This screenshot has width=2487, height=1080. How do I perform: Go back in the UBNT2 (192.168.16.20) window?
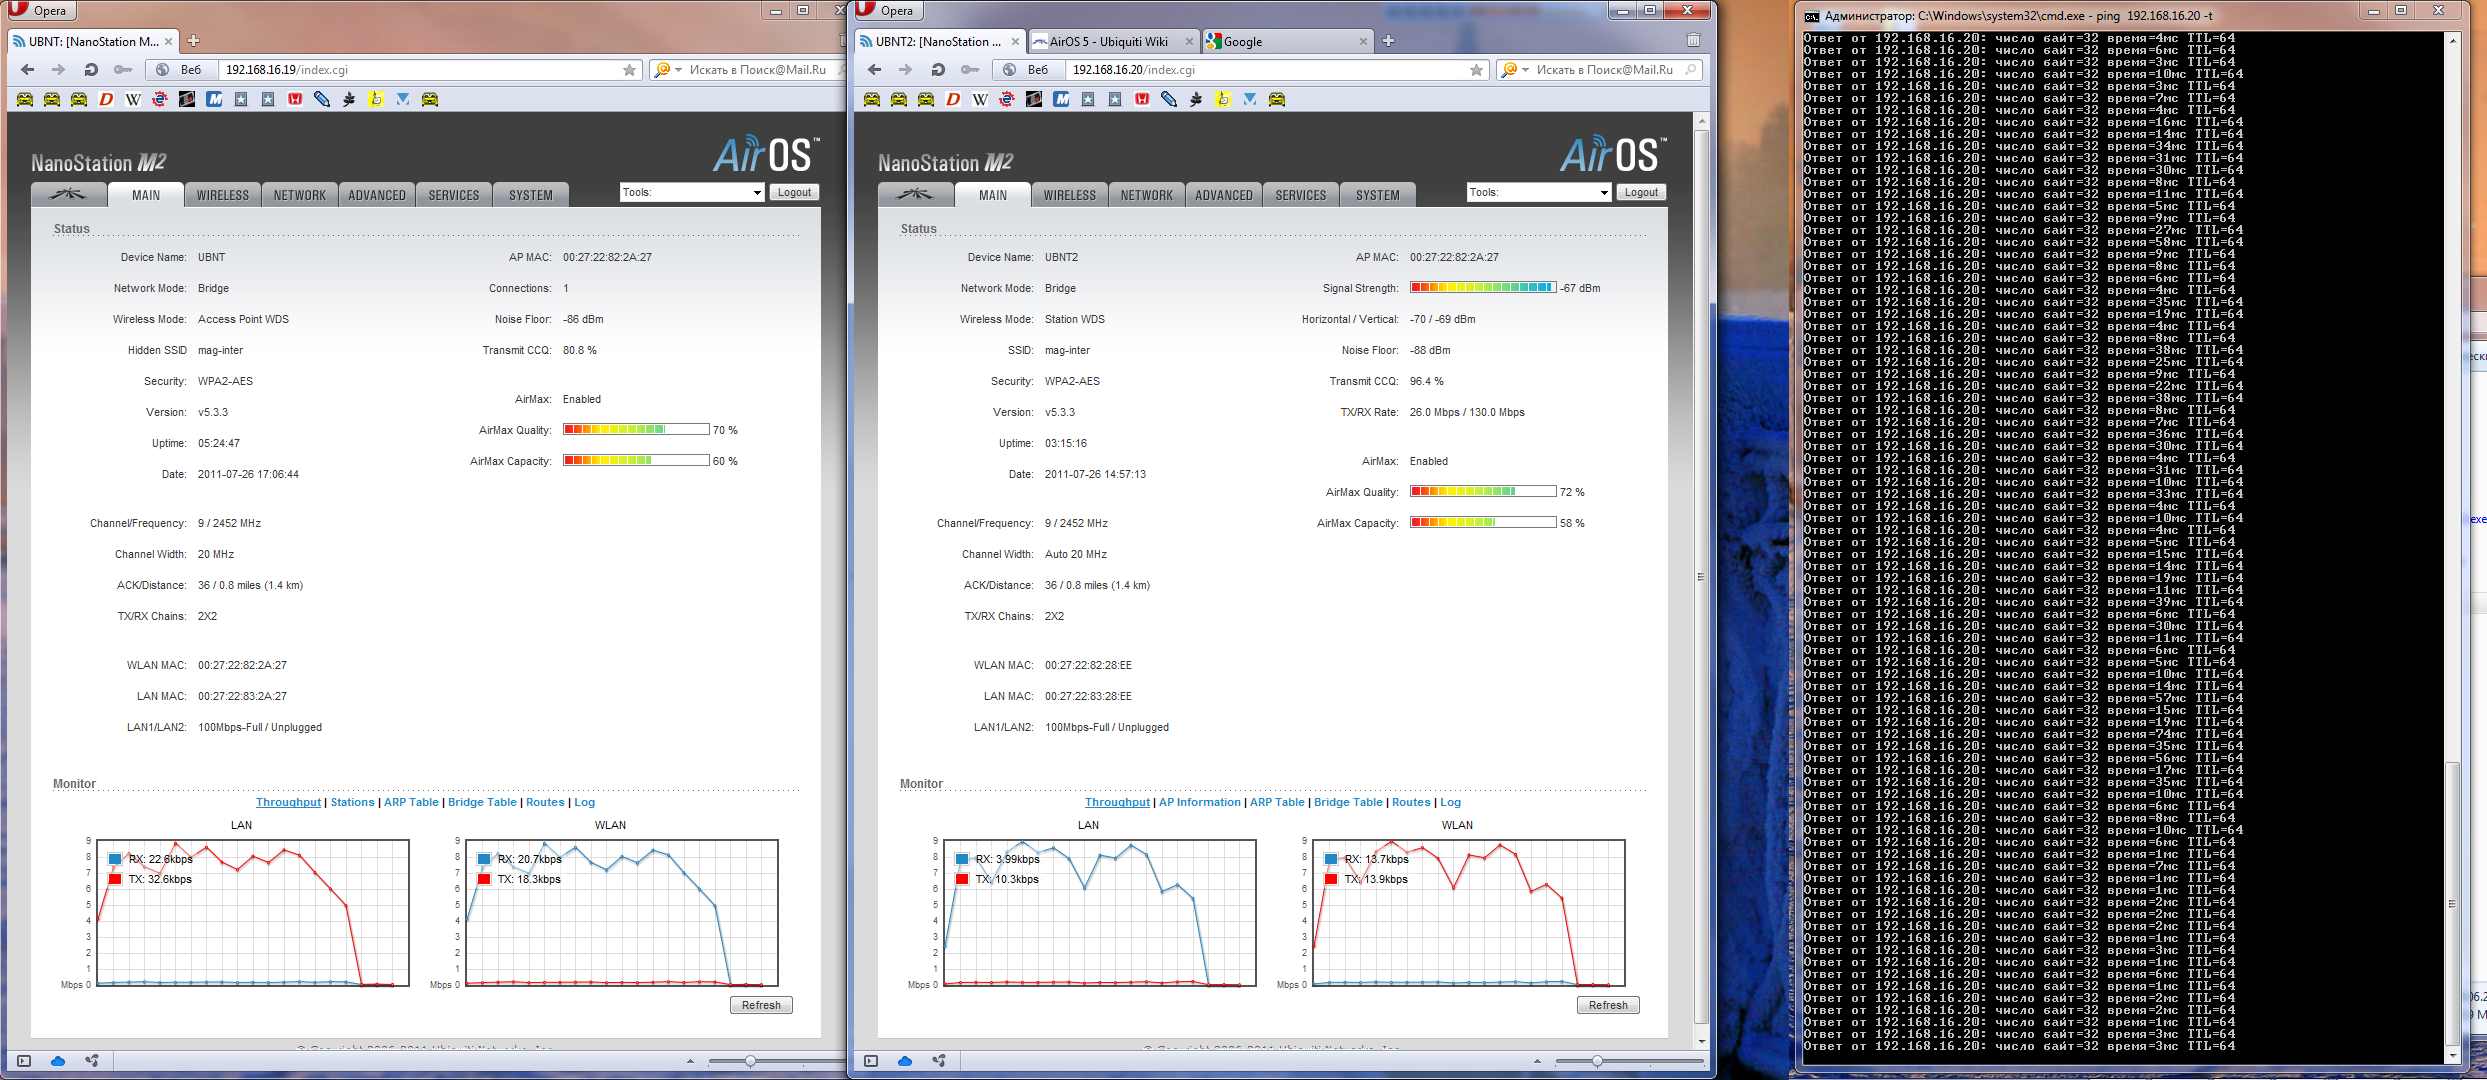(x=874, y=70)
